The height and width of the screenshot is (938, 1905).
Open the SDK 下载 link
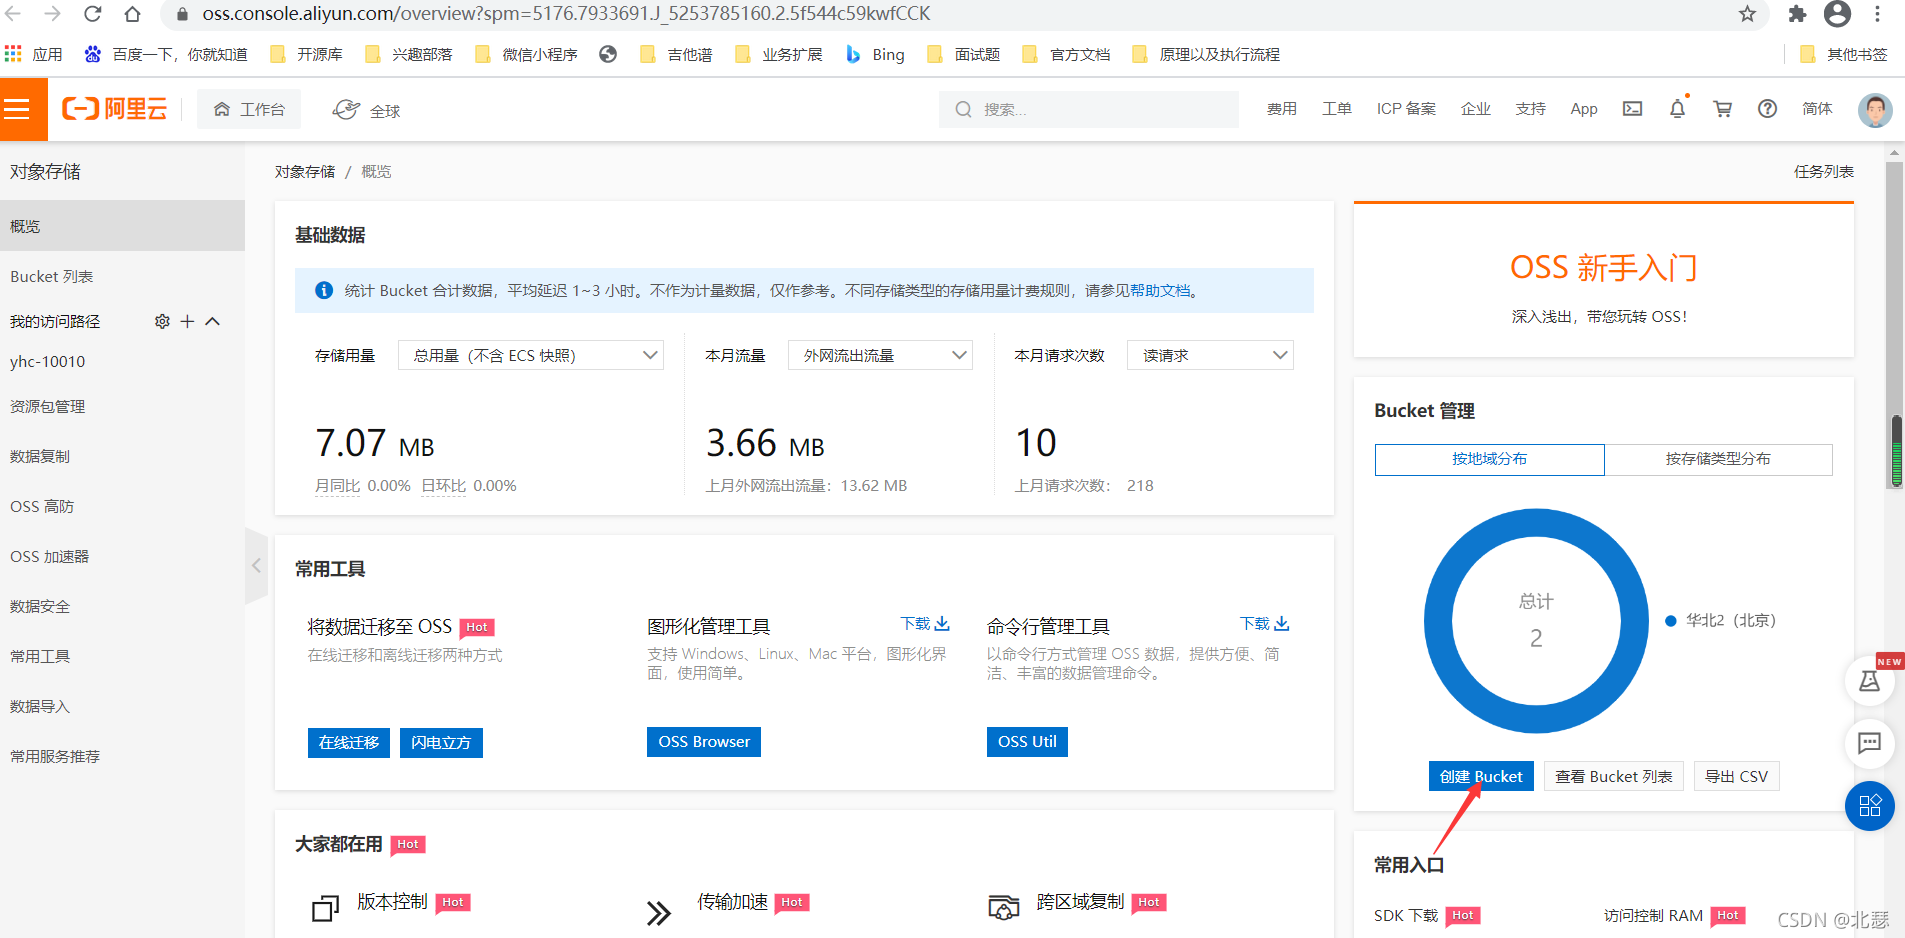pos(1406,916)
